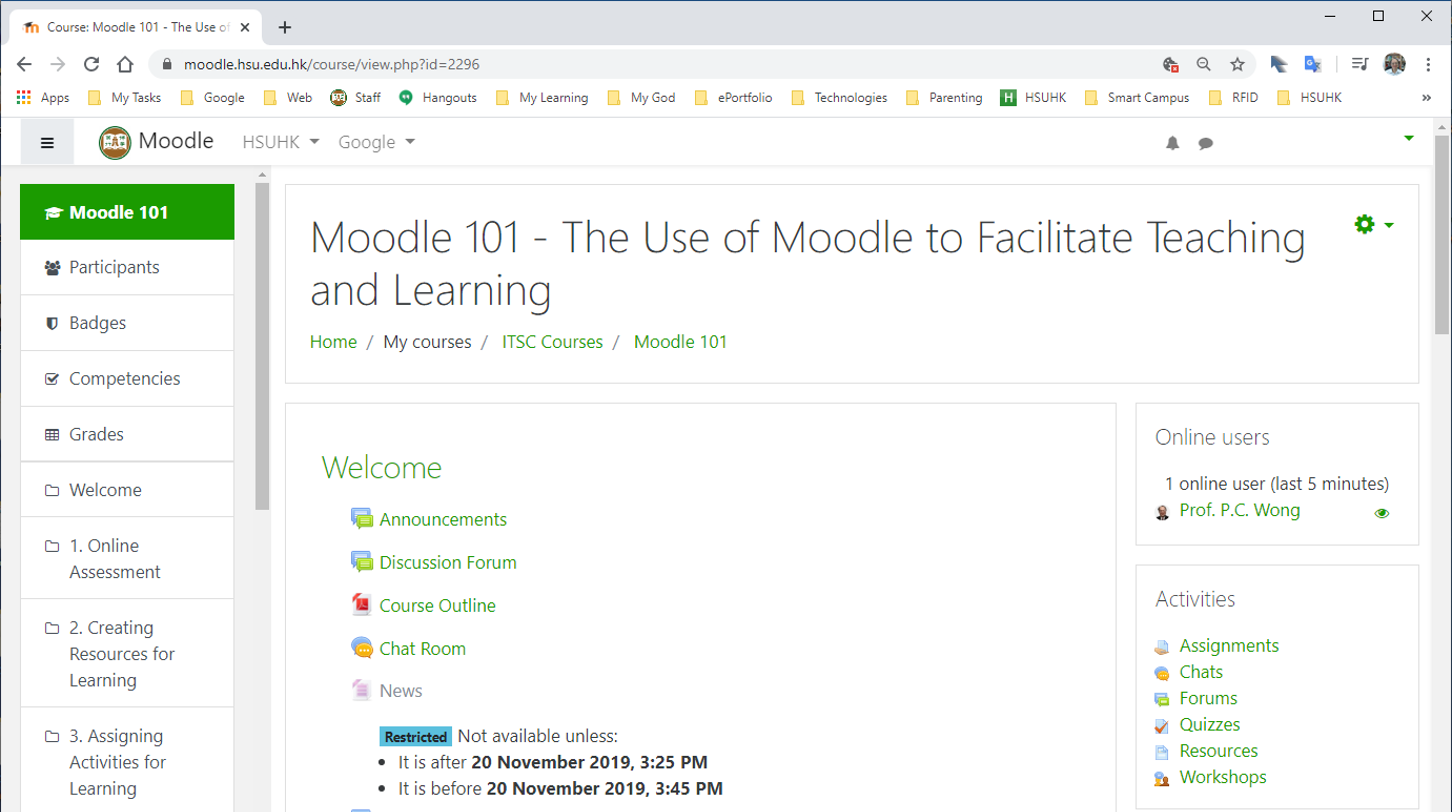Screen dimensions: 1452x812
Task: Toggle the sidebar with the hamburger icon
Action: pyautogui.click(x=47, y=141)
